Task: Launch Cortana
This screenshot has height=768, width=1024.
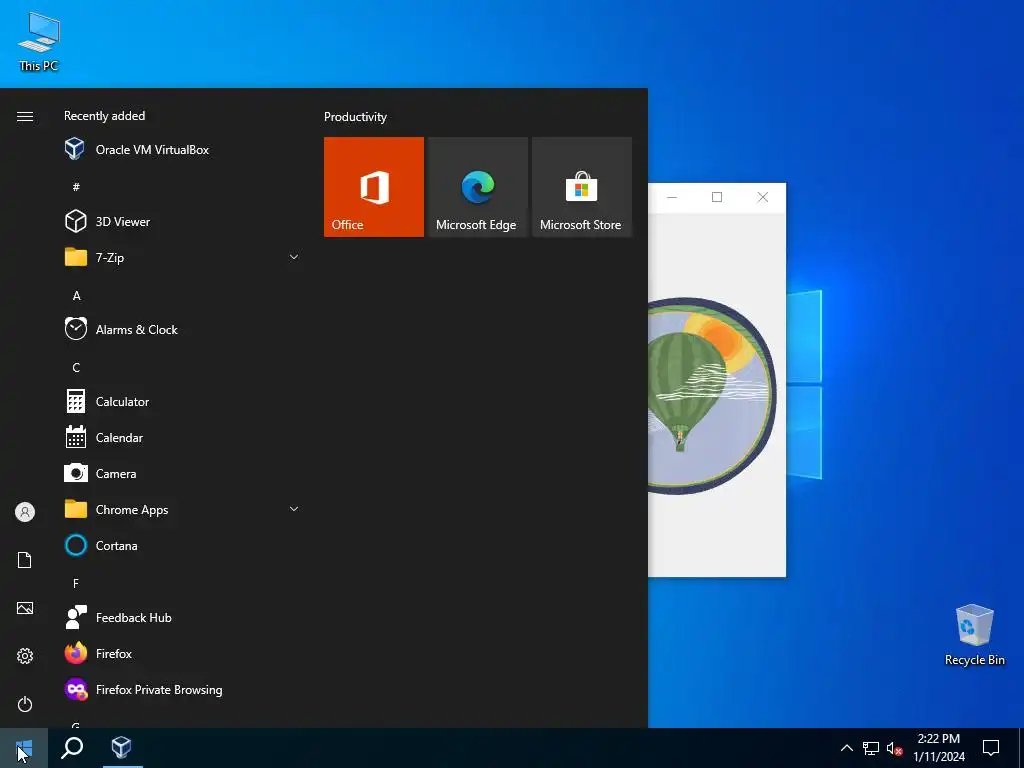Action: pyautogui.click(x=182, y=545)
